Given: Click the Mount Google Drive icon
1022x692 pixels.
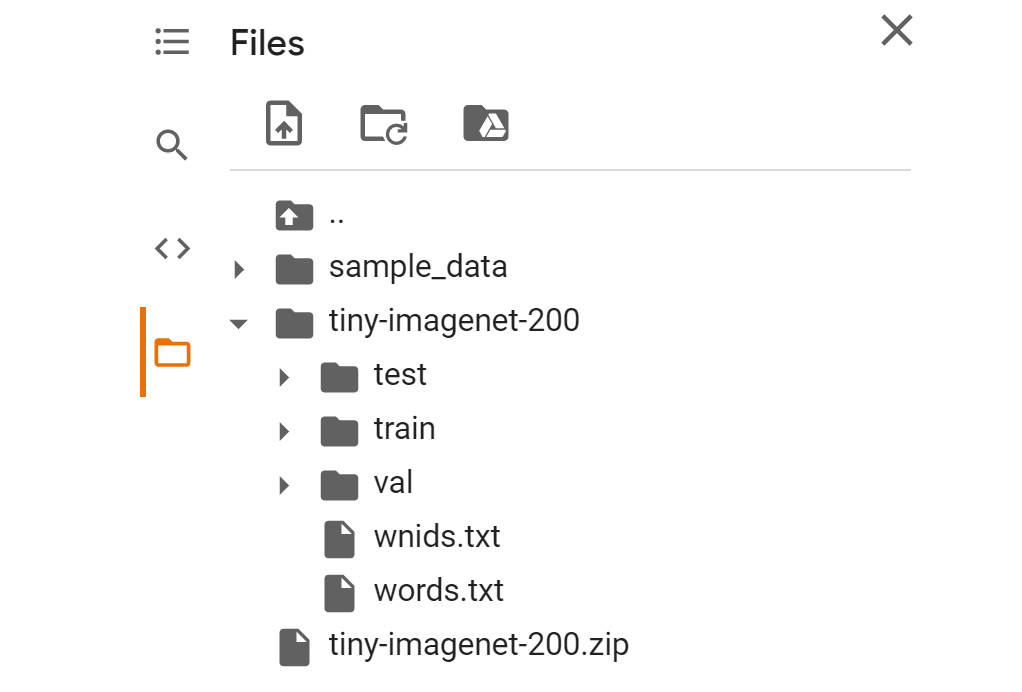Looking at the screenshot, I should point(487,124).
